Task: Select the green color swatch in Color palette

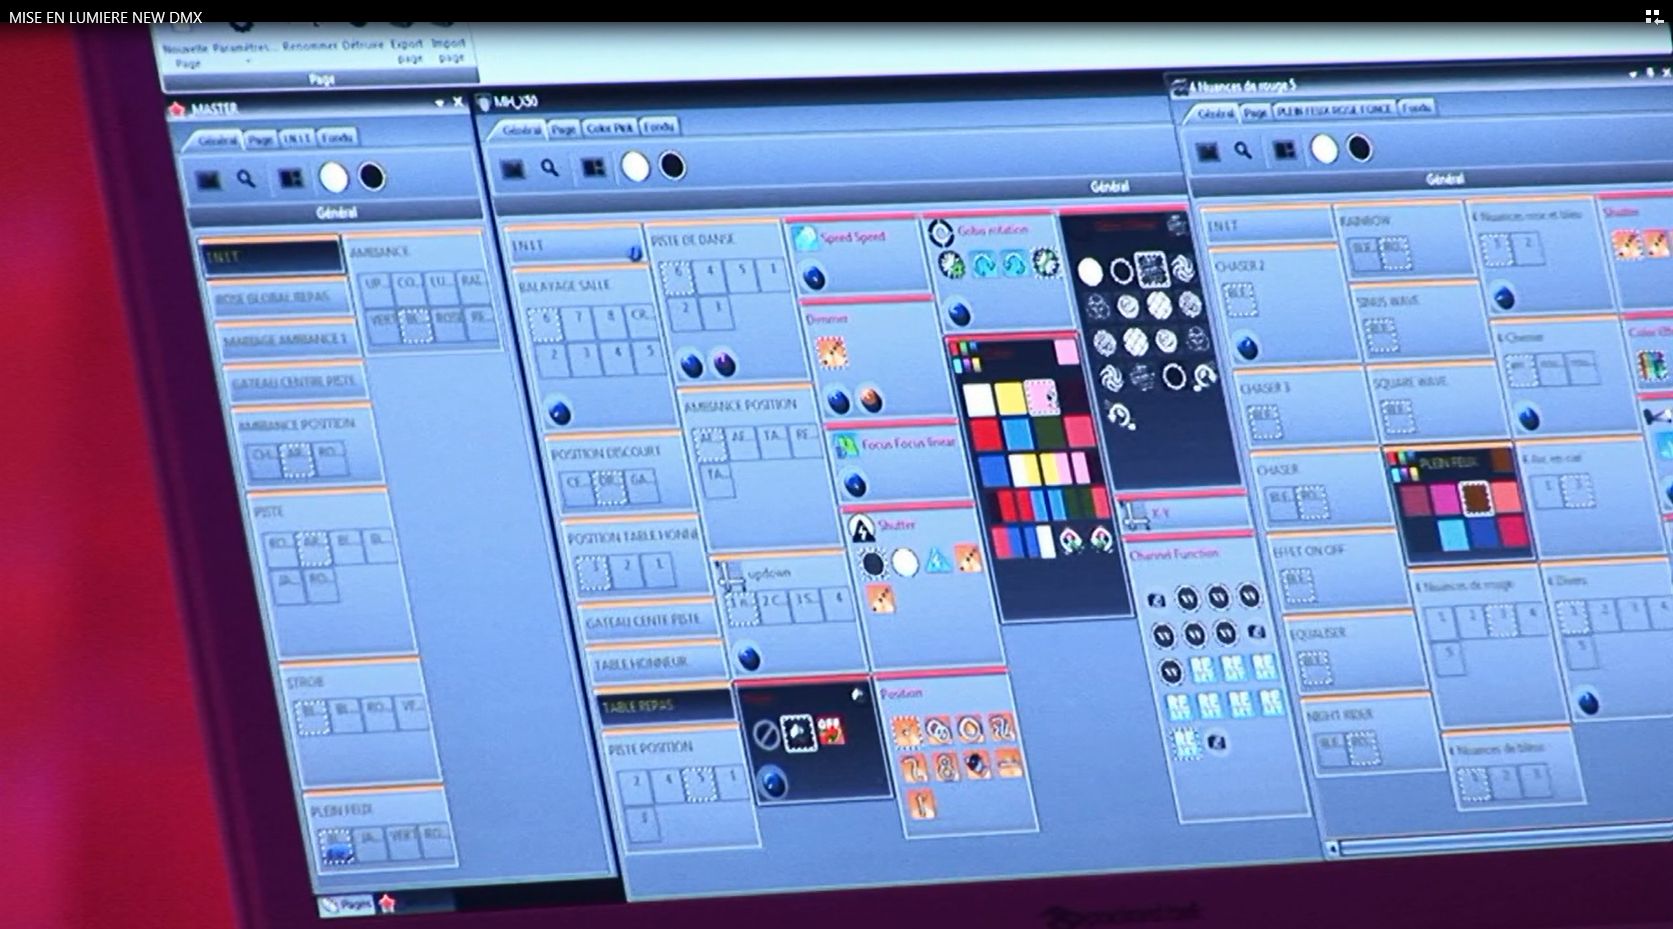Action: point(1049,433)
